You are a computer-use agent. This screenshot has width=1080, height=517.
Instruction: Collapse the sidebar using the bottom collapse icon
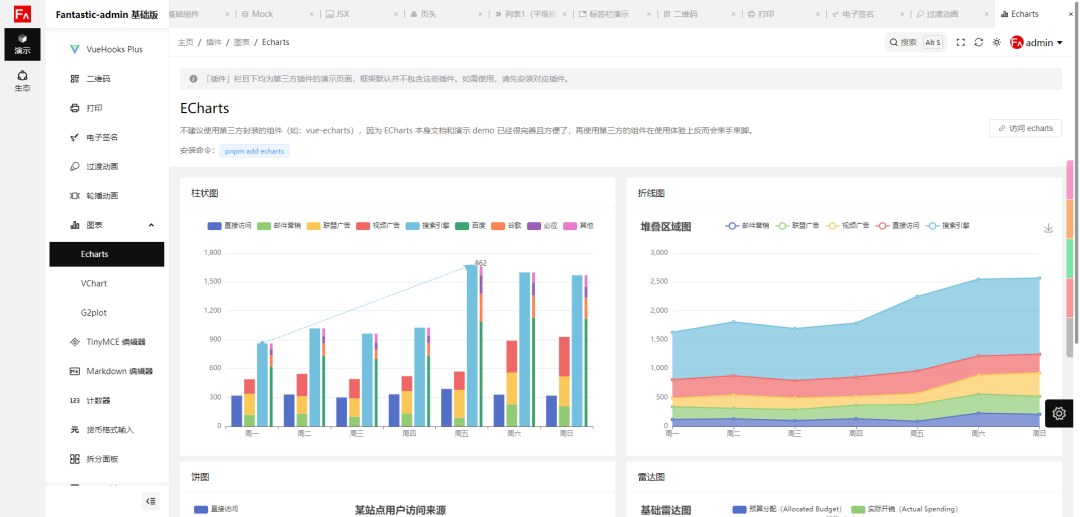pyautogui.click(x=150, y=500)
